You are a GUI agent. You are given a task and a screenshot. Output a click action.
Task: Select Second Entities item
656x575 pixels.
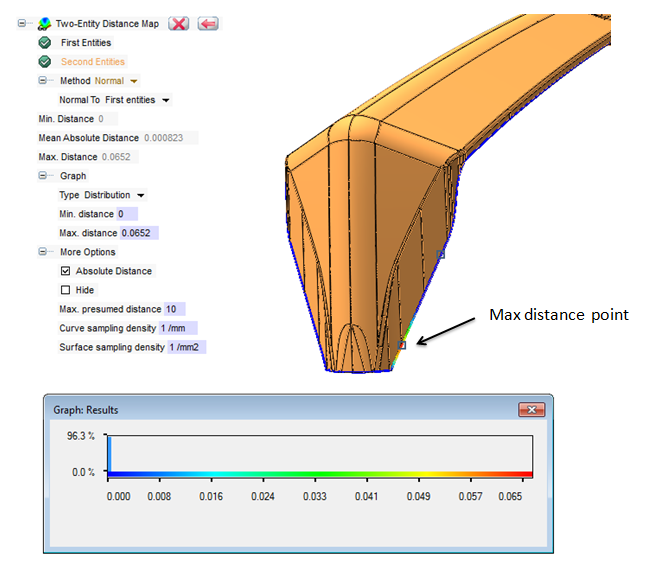pos(93,62)
